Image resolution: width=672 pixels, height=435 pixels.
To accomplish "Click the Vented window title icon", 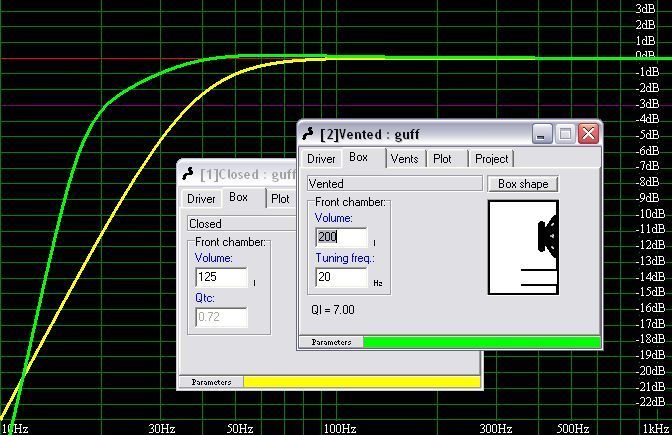I will 308,134.
